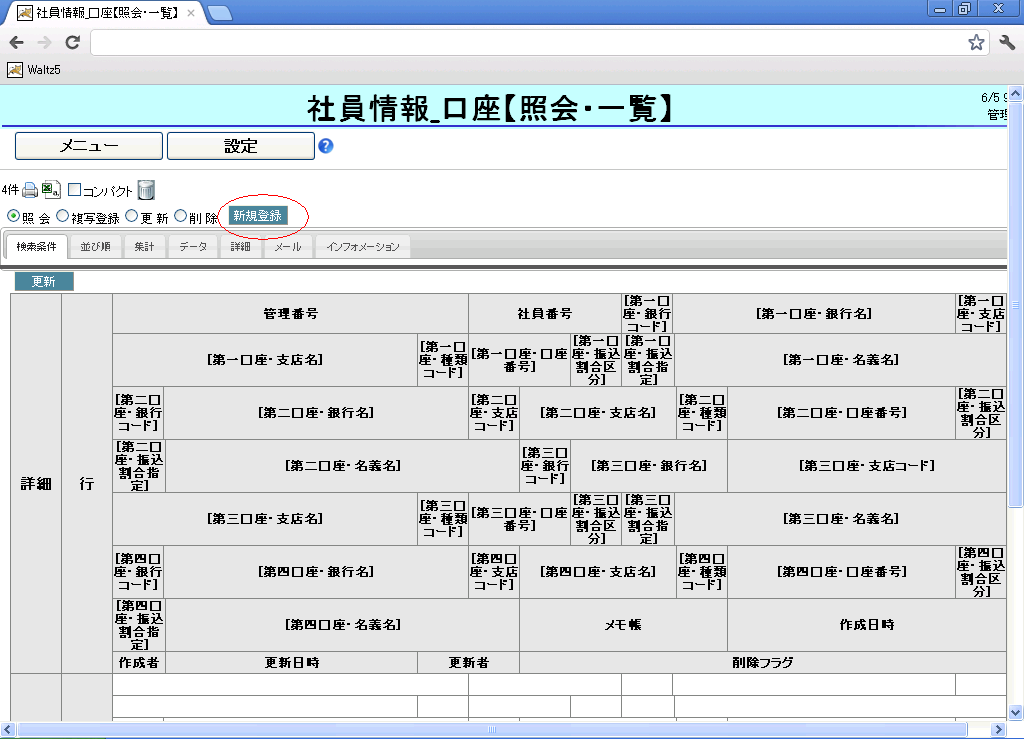This screenshot has width=1024, height=739.
Task: Select the 複写登録 radio button
Action: (x=62, y=216)
